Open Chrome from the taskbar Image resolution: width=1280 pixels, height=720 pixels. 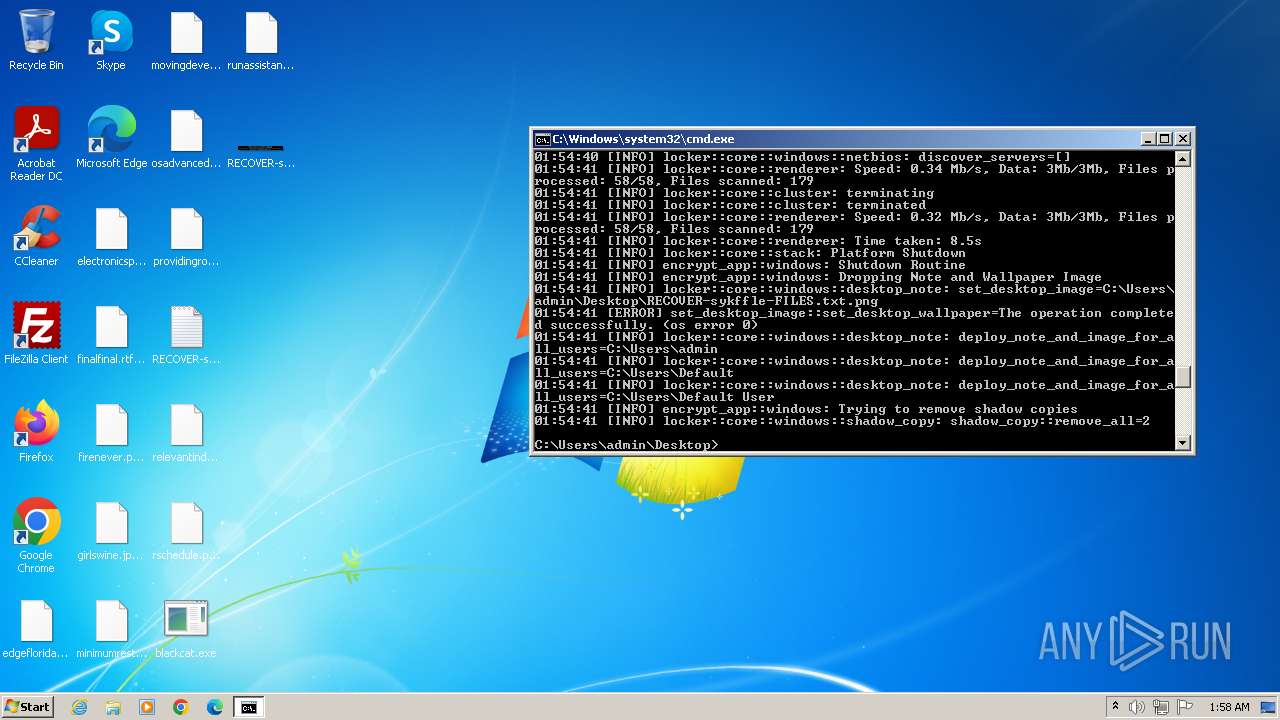pyautogui.click(x=181, y=707)
